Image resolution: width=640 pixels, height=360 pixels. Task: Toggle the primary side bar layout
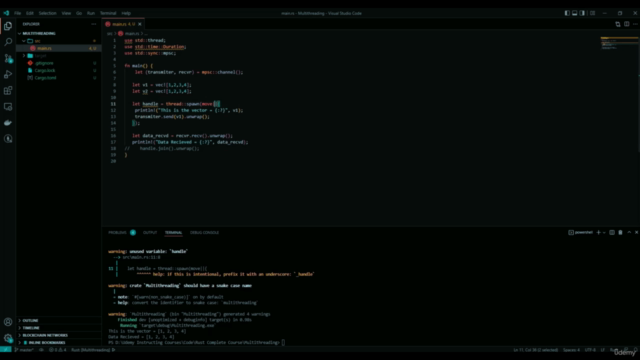[x=567, y=13]
